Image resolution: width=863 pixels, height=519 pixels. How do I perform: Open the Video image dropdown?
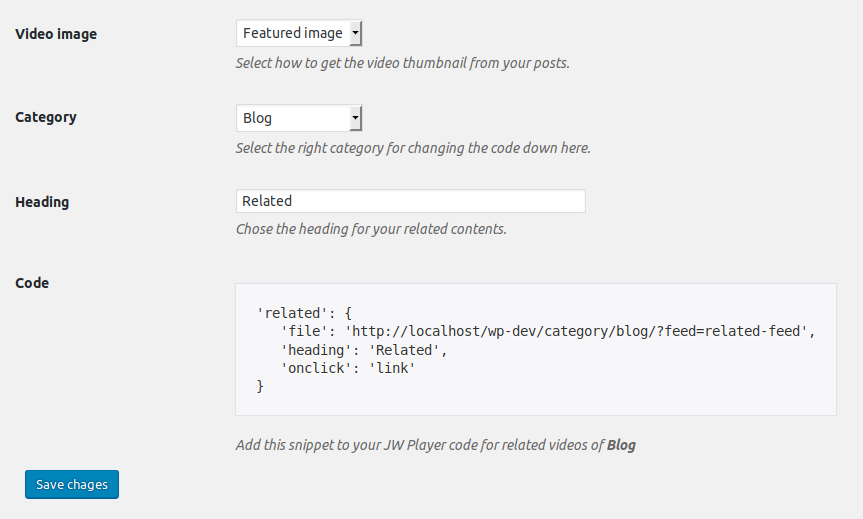coord(299,33)
